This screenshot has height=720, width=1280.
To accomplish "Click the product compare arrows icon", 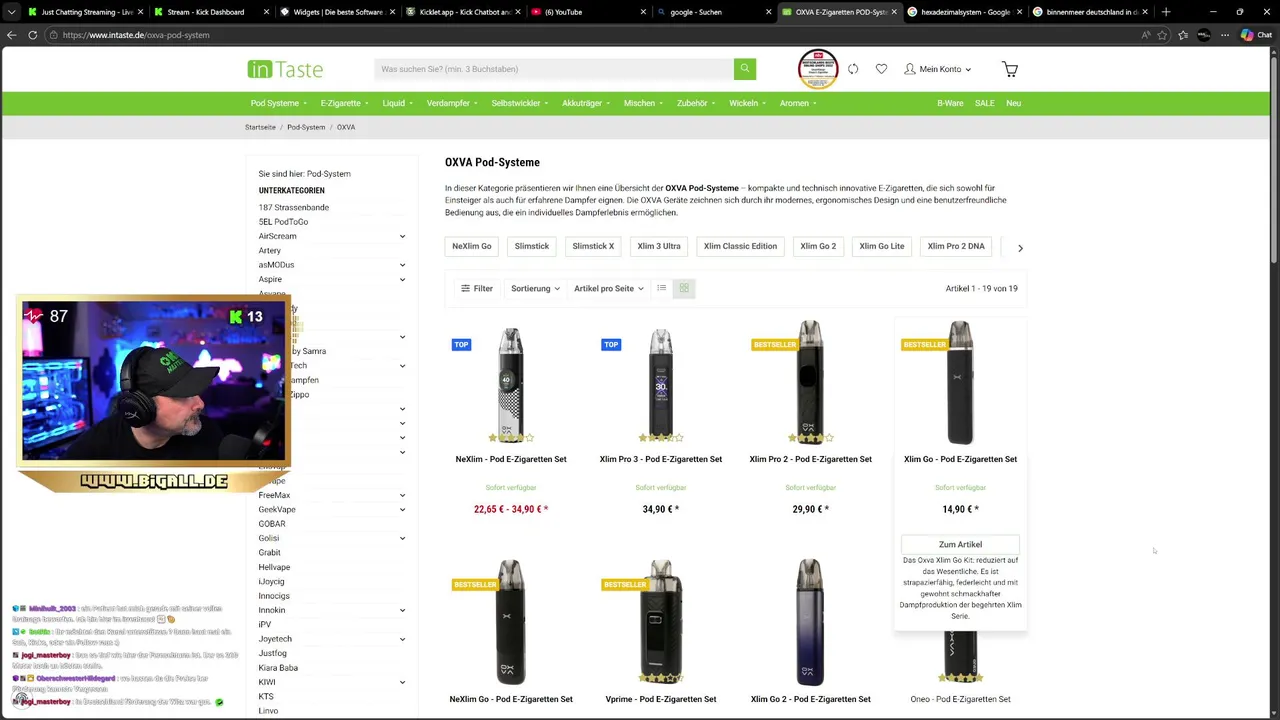I will click(x=853, y=69).
